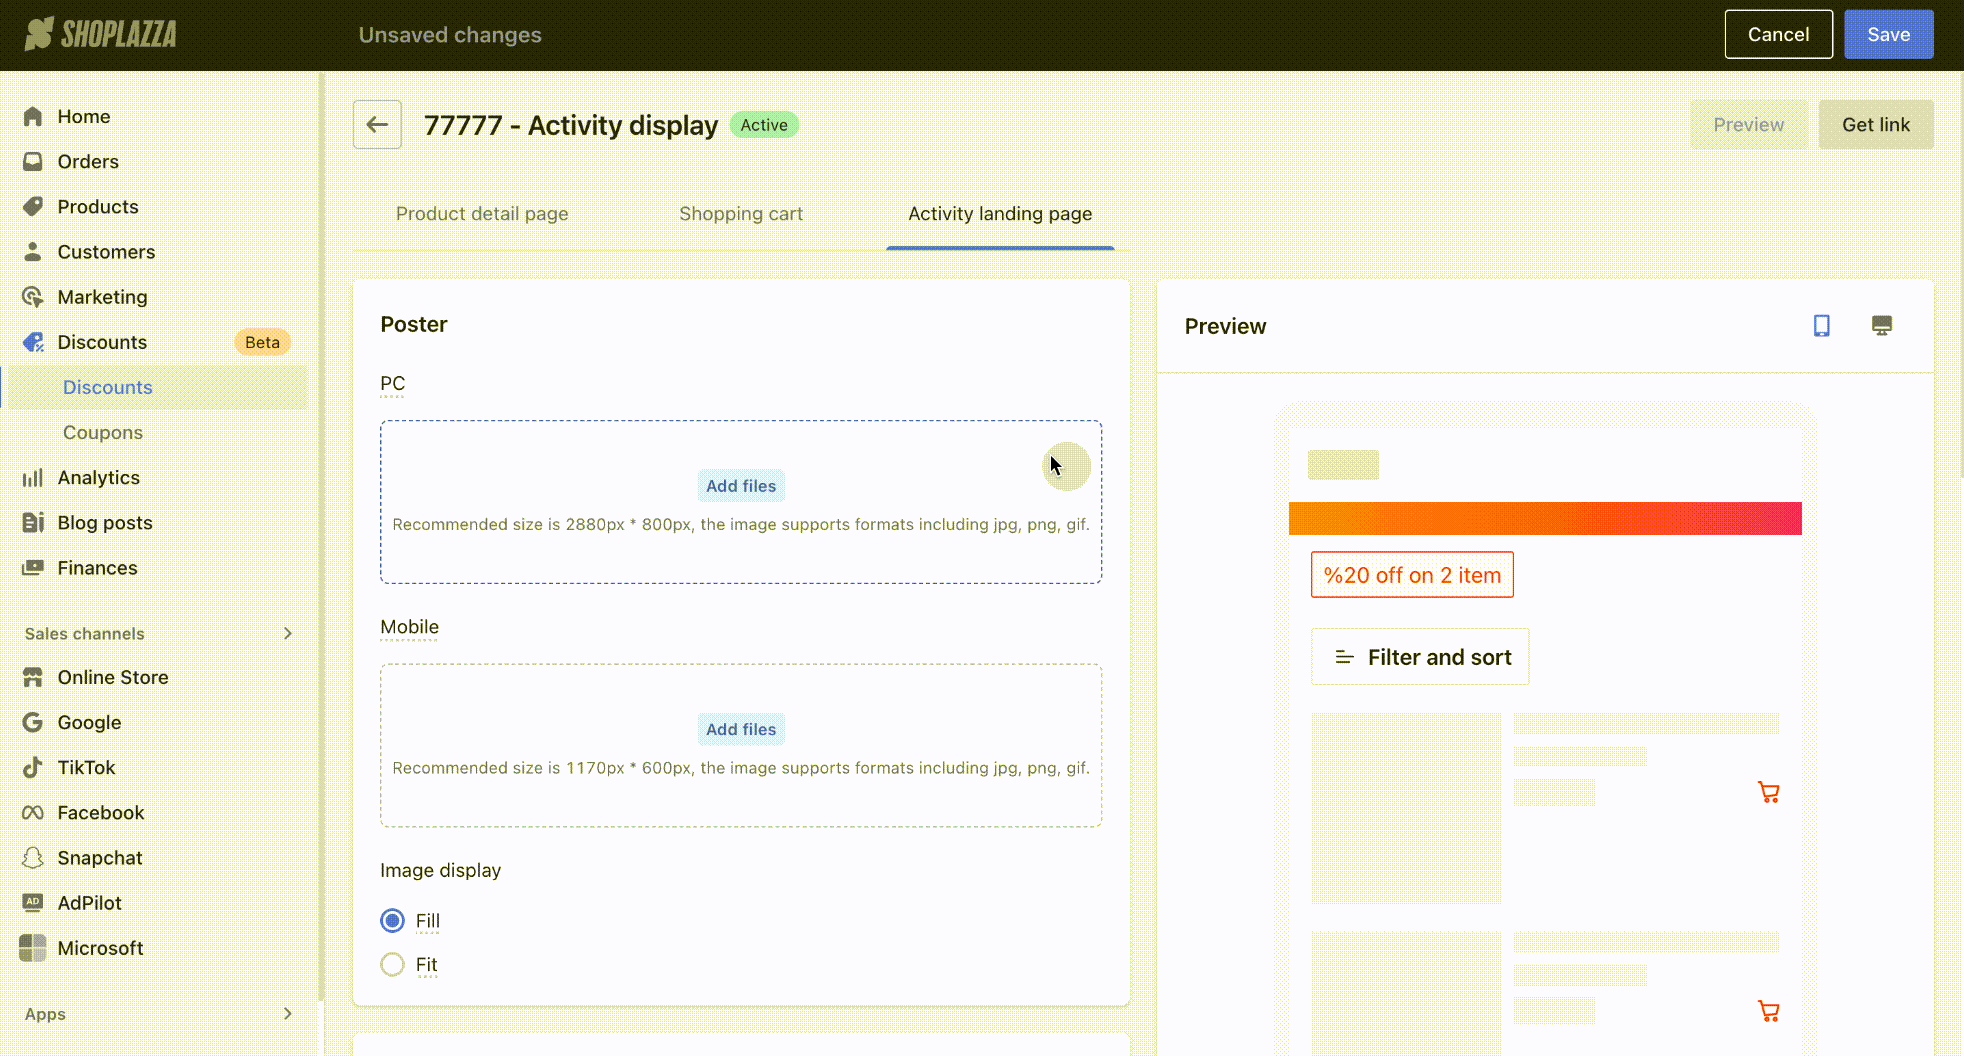Open Home via house icon
The width and height of the screenshot is (1964, 1056).
click(33, 117)
